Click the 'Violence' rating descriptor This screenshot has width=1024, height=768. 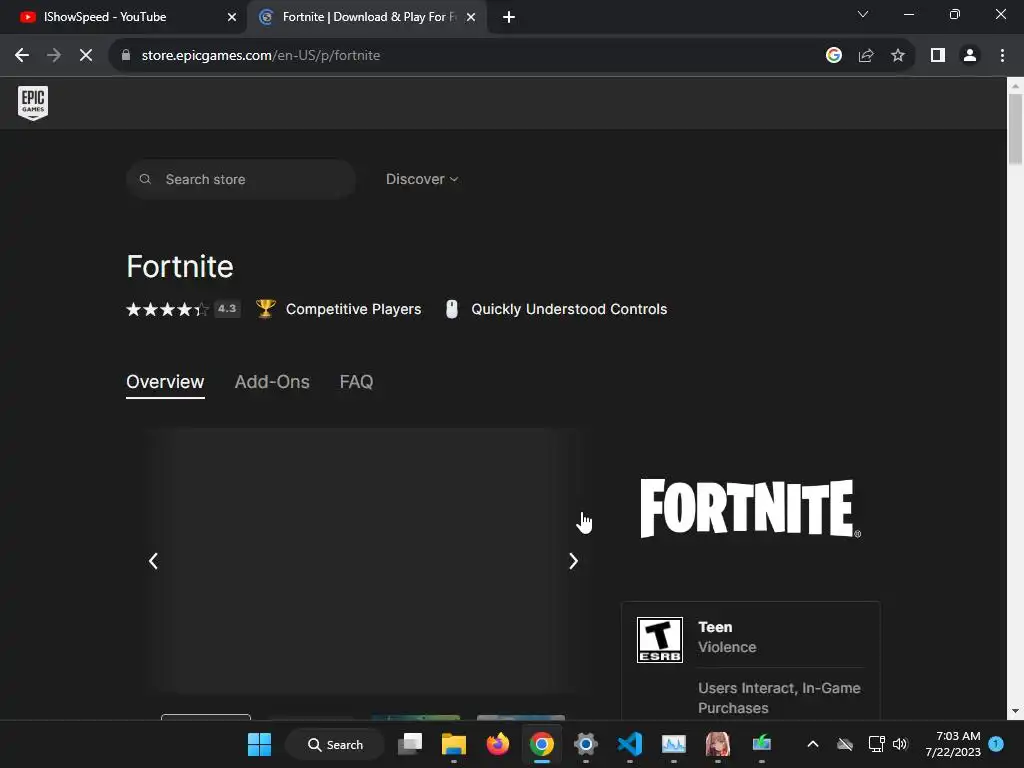coord(727,647)
